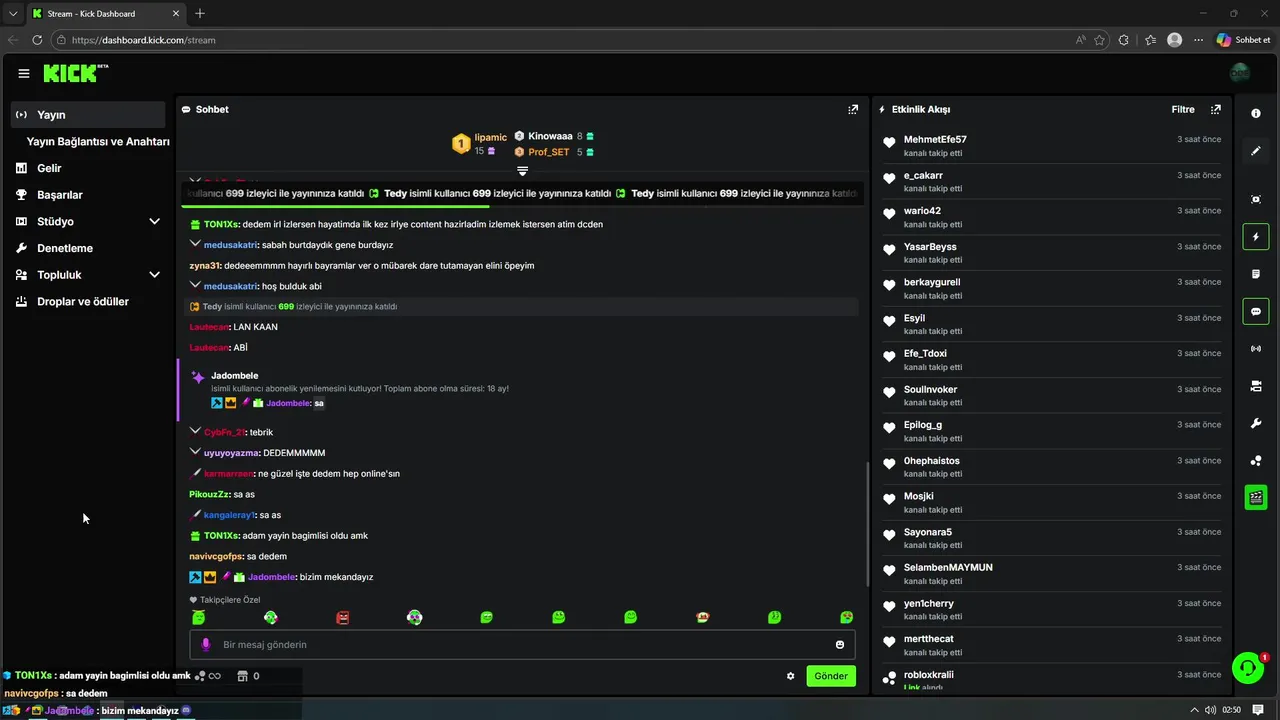Pop out the Etkinlik Akışı panel
The height and width of the screenshot is (720, 1280).
pyautogui.click(x=1216, y=109)
